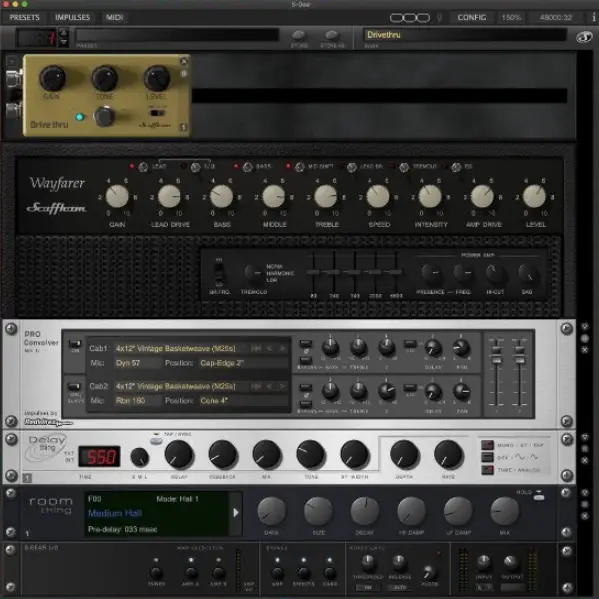Click the signal chain layout icon
Image resolution: width=599 pixels, height=599 pixels.
[x=410, y=18]
